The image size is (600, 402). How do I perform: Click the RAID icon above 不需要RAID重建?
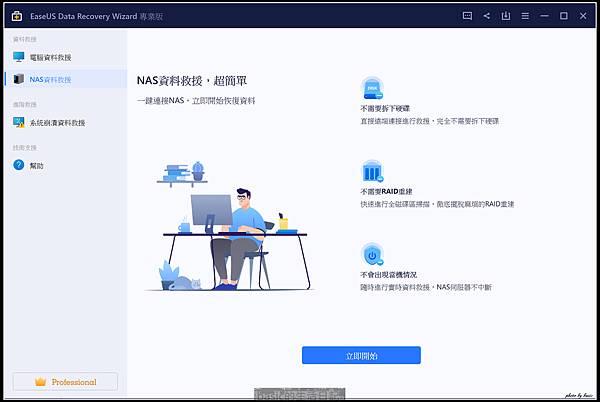(372, 171)
